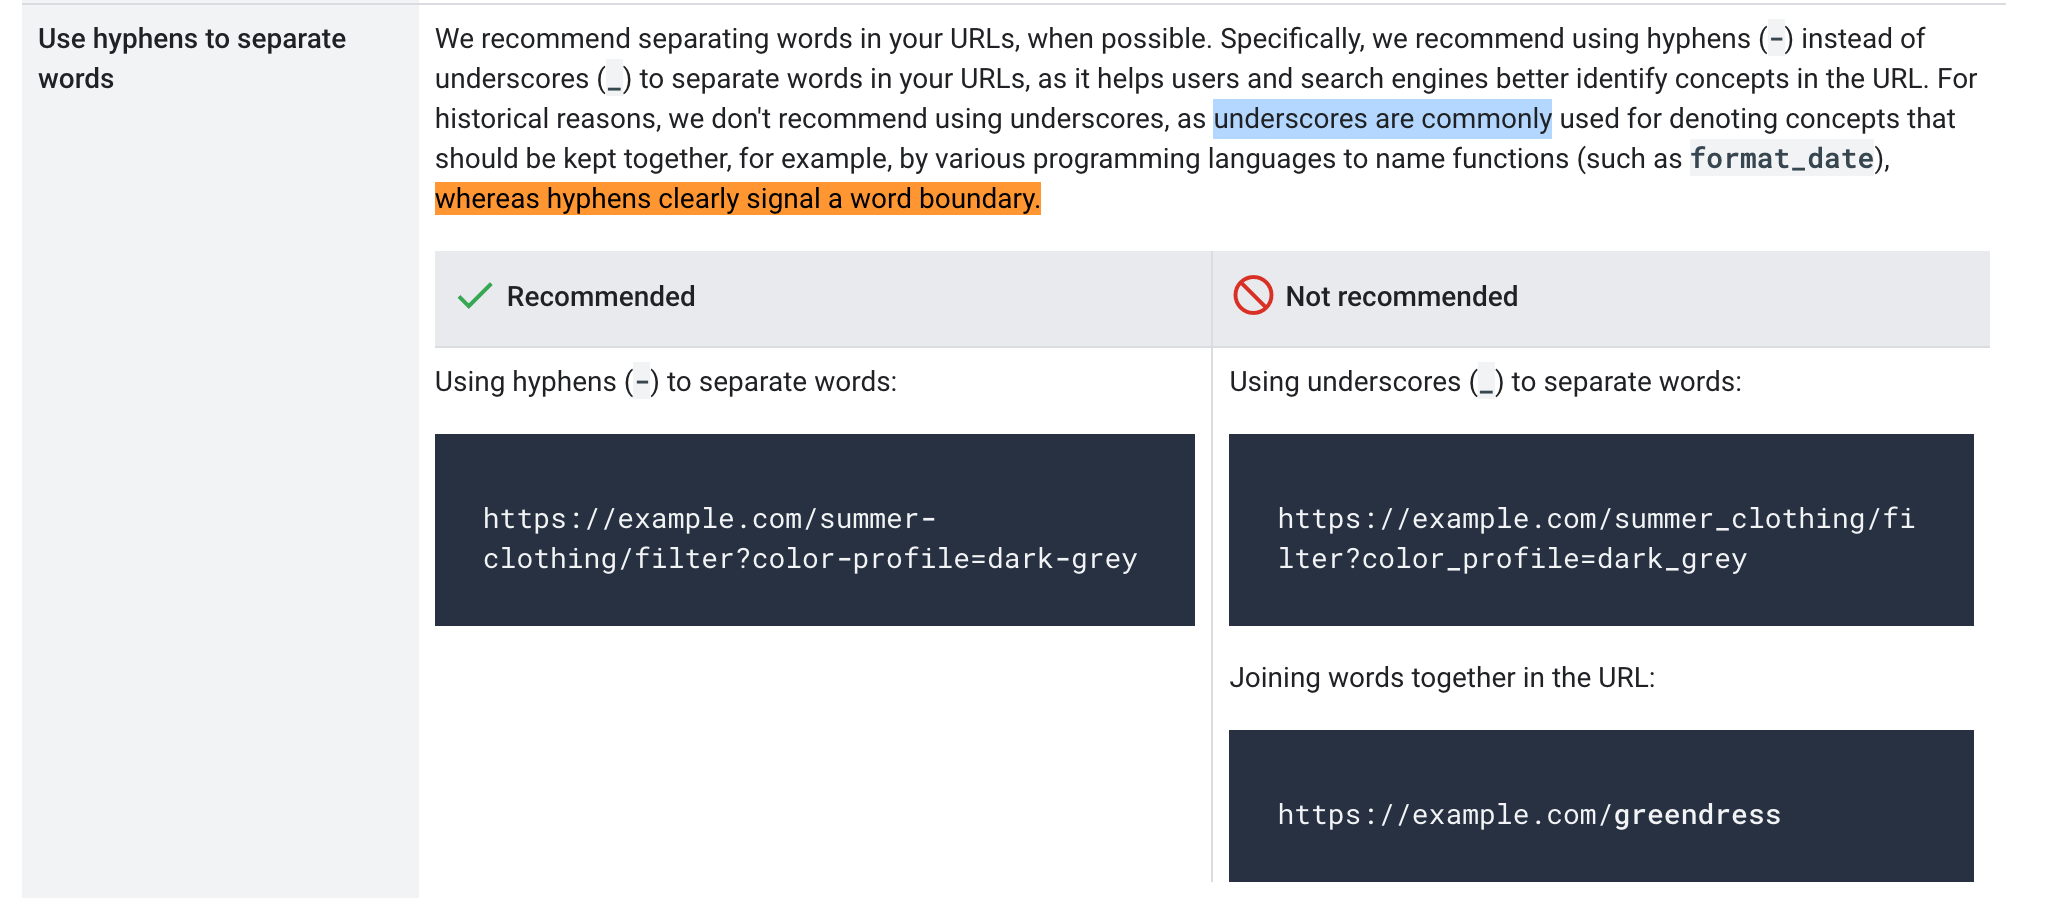Click the orange-highlighted 'whereas hyphens clearly signal' sentence

(x=737, y=198)
